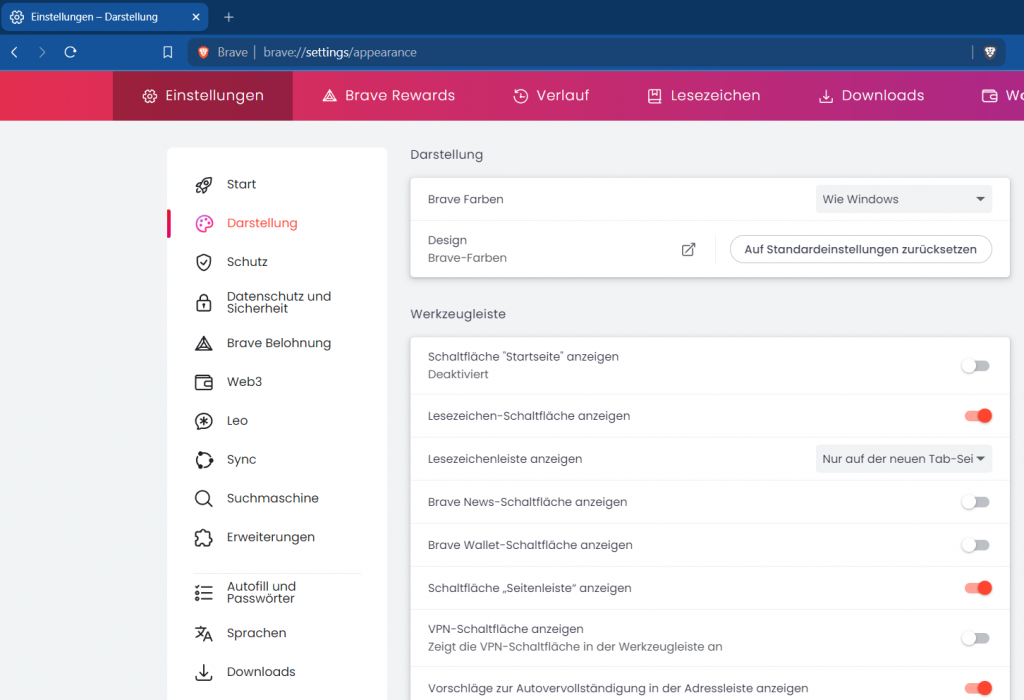Expand the Lesezeichenleiste anzeigen dropdown
The height and width of the screenshot is (700, 1024).
903,459
